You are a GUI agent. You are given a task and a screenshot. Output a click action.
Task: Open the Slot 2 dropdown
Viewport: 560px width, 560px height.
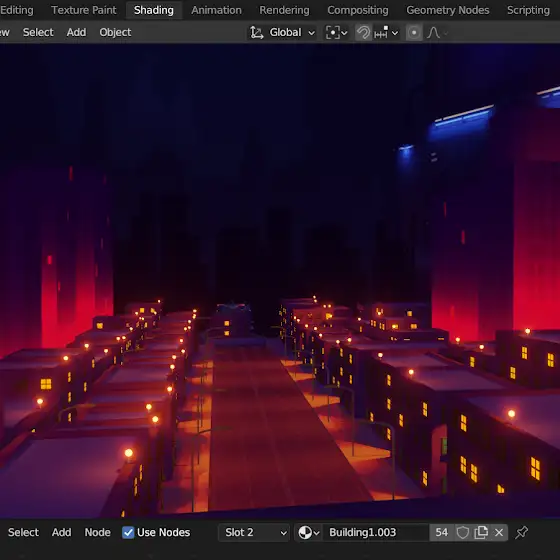254,532
